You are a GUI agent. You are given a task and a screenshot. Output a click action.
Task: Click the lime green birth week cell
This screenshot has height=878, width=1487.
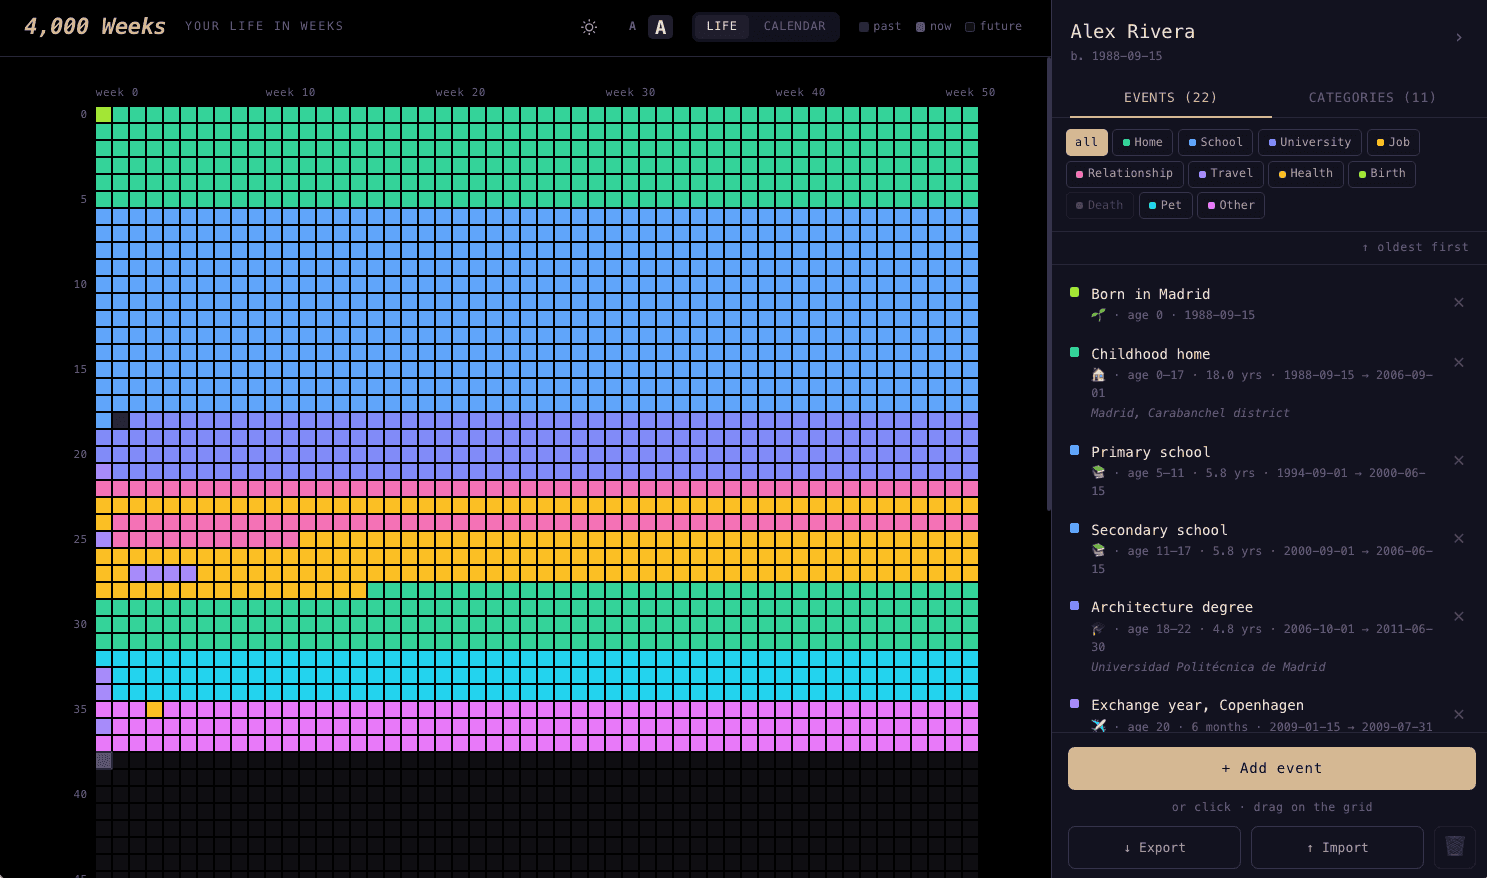pyautogui.click(x=104, y=115)
